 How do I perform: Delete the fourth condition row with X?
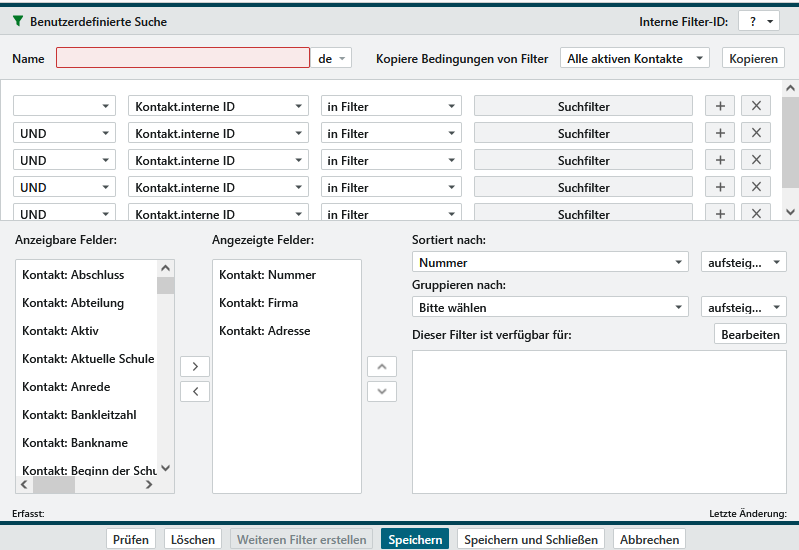755,187
